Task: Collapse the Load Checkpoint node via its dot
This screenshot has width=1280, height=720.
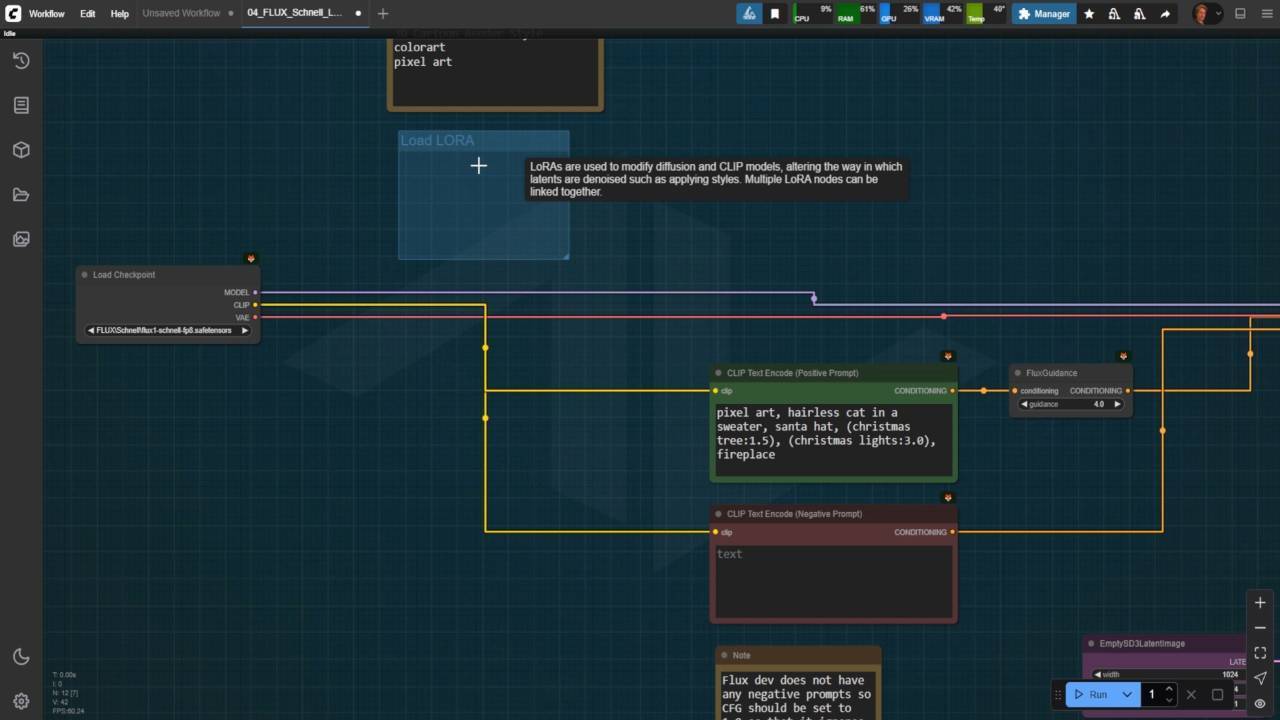Action: tap(85, 275)
